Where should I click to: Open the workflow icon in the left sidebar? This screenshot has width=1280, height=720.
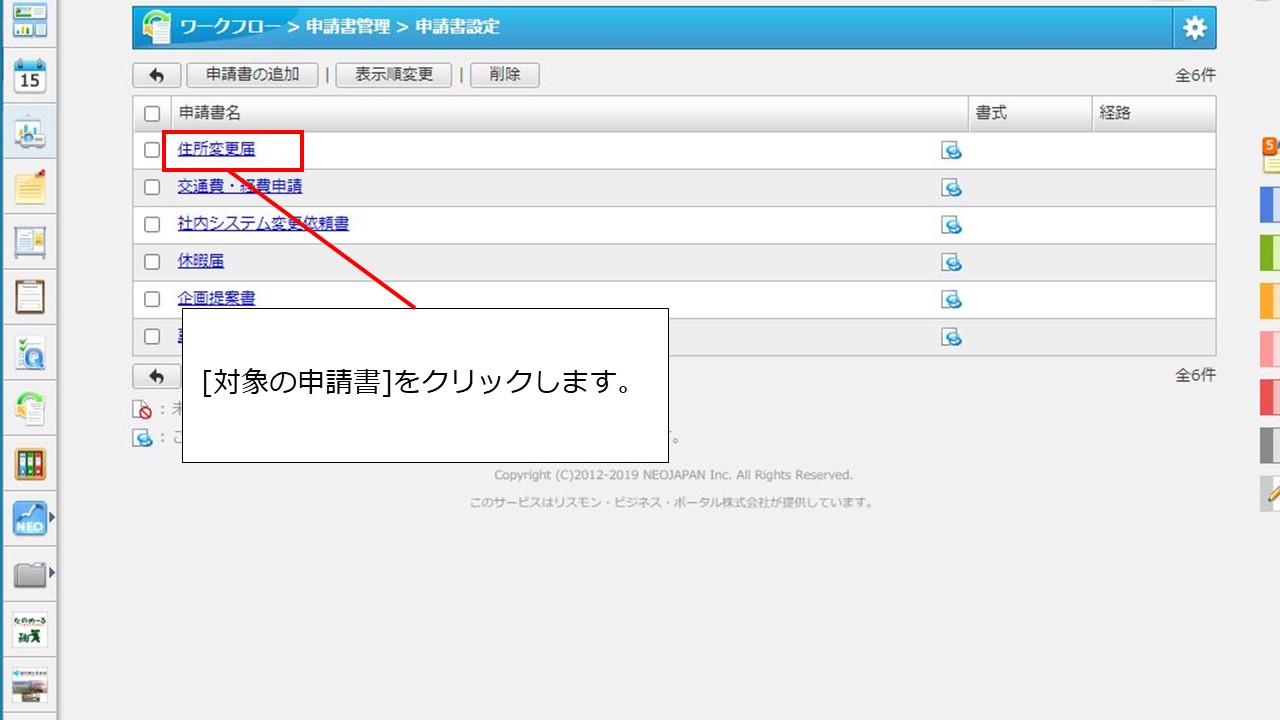click(30, 407)
